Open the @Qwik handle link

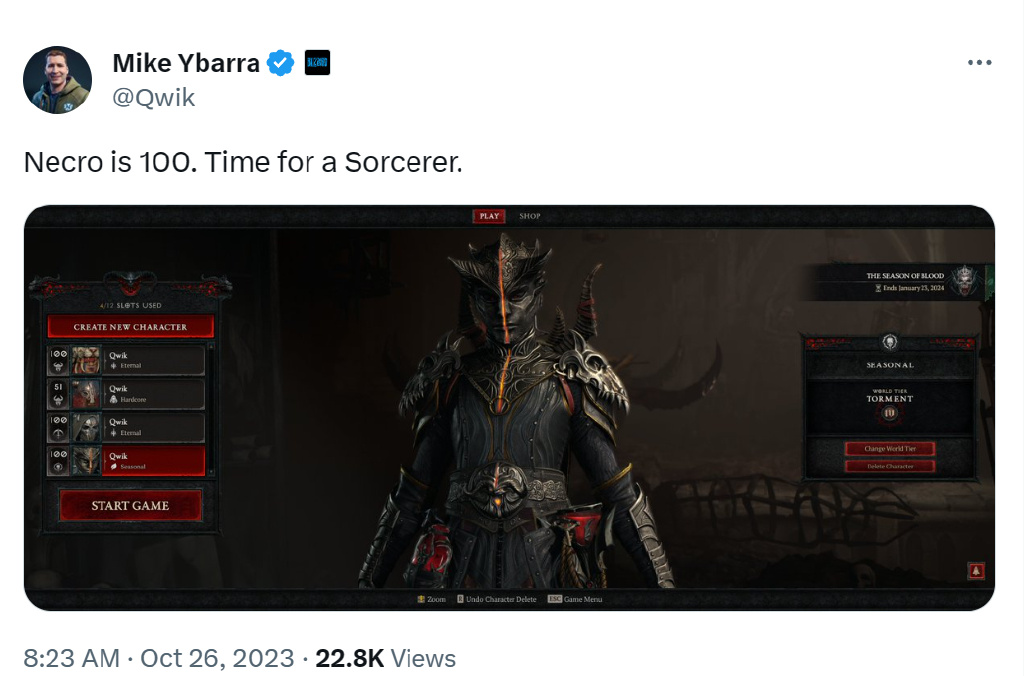coord(153,98)
